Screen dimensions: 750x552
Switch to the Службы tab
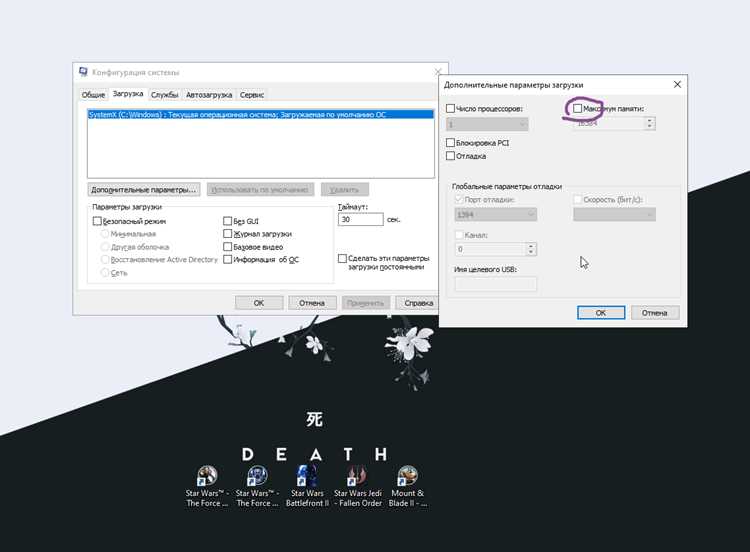point(165,95)
